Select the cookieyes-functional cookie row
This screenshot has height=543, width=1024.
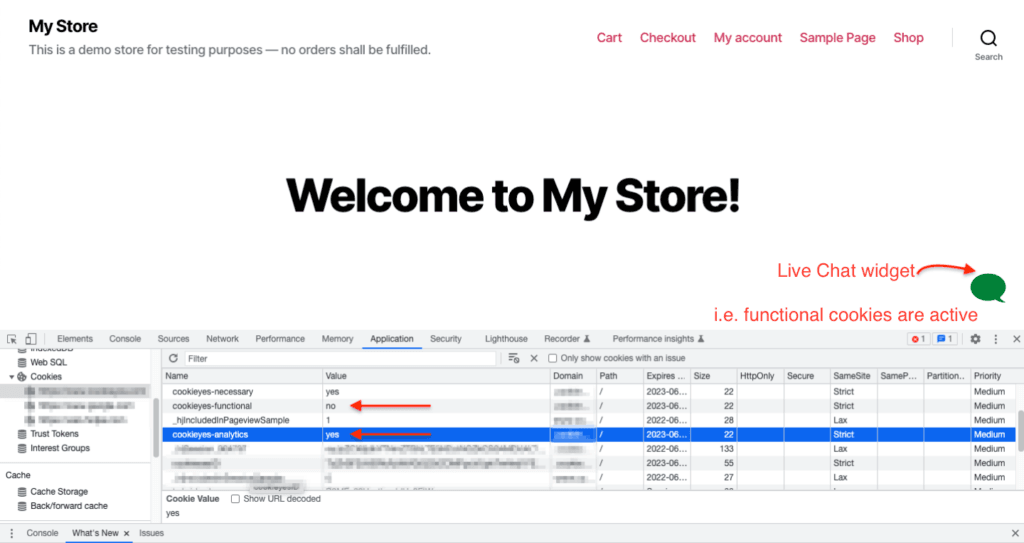[x=590, y=406]
